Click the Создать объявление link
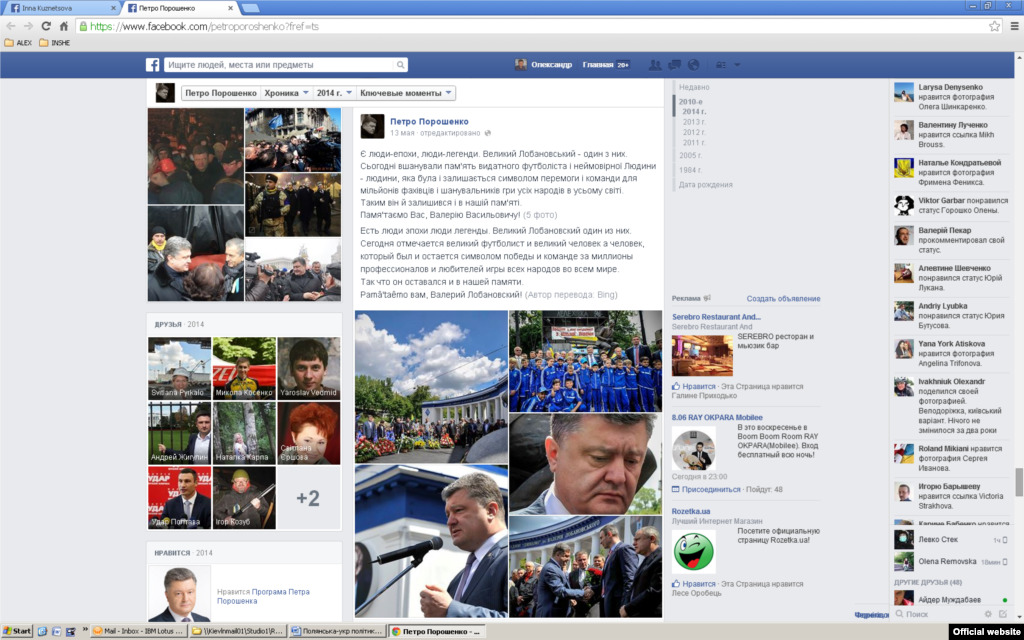The height and width of the screenshot is (640, 1024). [783, 298]
